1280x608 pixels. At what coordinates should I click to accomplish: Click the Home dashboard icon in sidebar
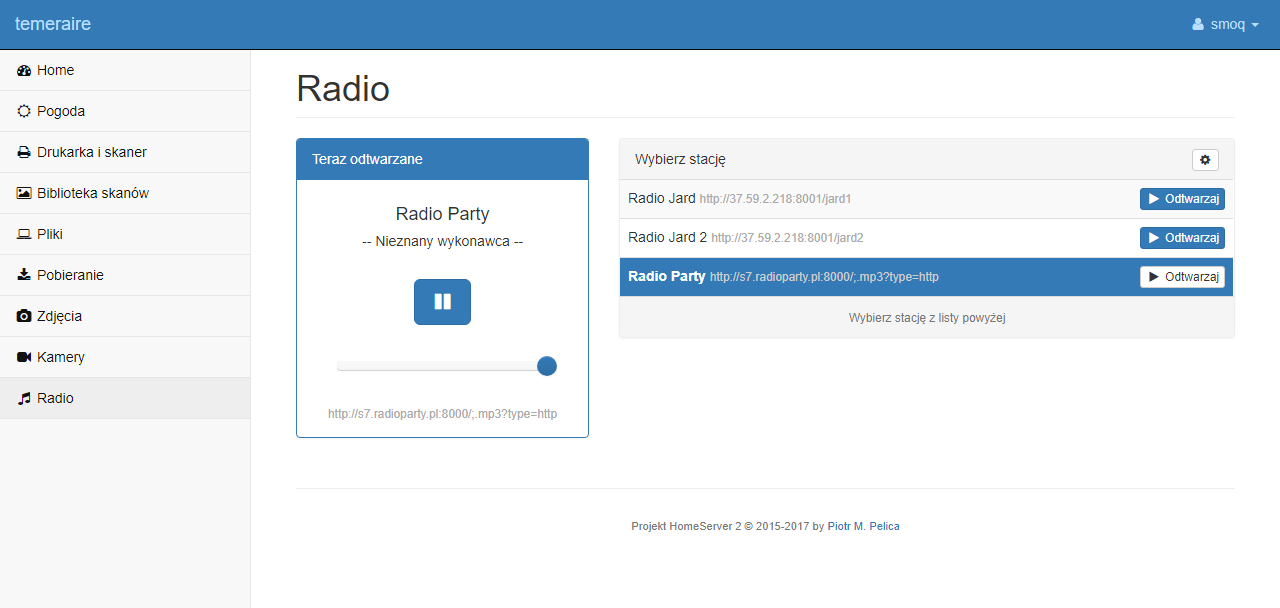point(24,71)
